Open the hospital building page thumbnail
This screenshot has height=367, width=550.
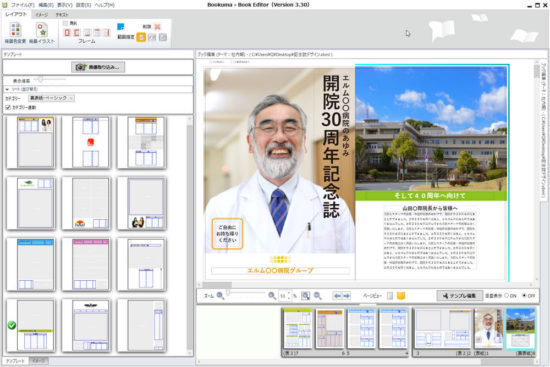click(x=521, y=328)
